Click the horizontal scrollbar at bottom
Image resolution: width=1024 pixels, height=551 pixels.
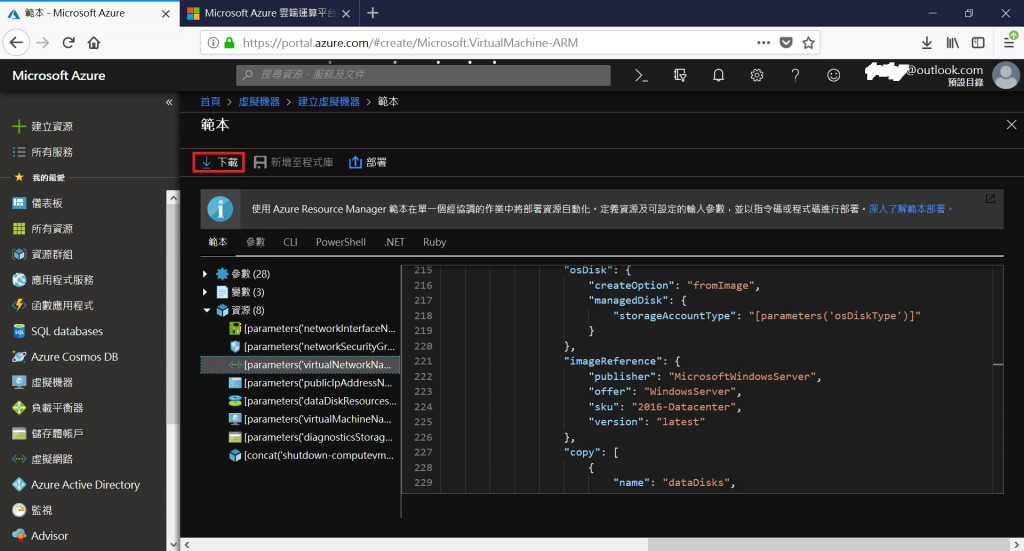pyautogui.click(x=829, y=544)
